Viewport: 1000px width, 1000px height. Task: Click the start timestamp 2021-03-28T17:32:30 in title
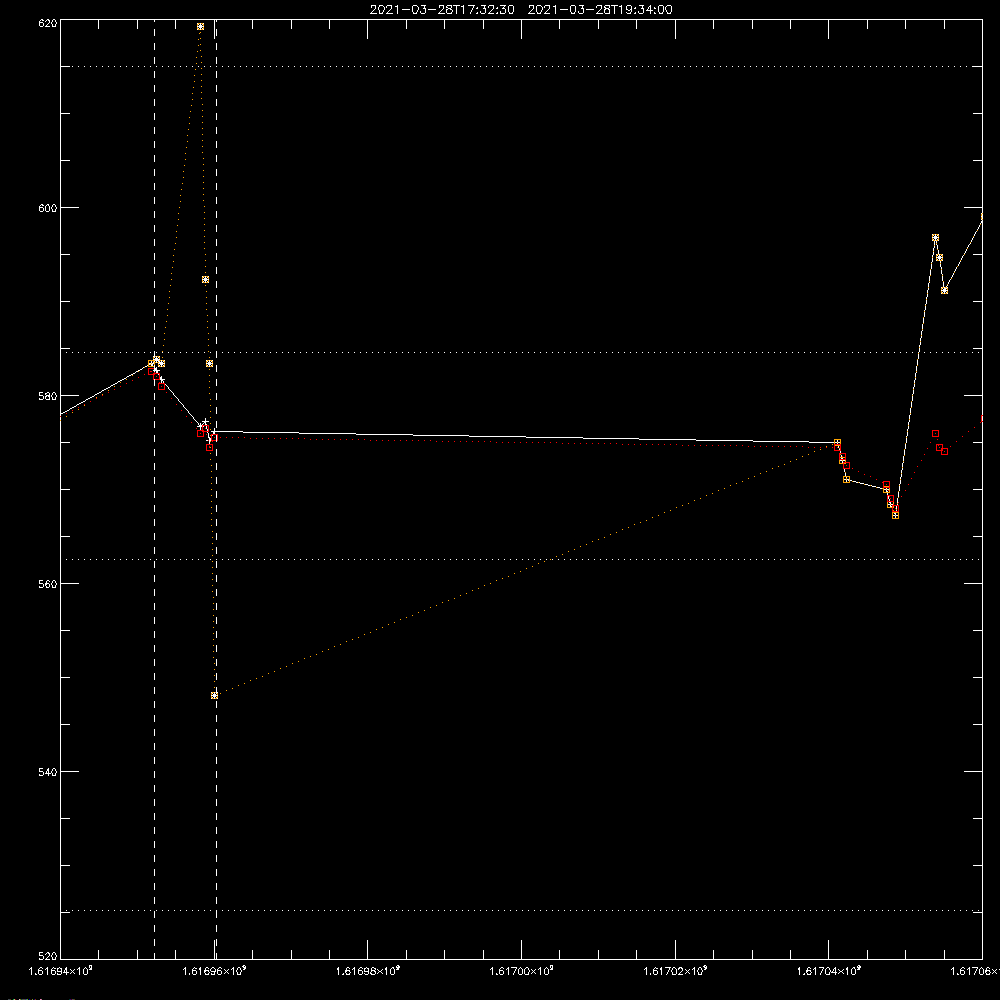pyautogui.click(x=442, y=10)
